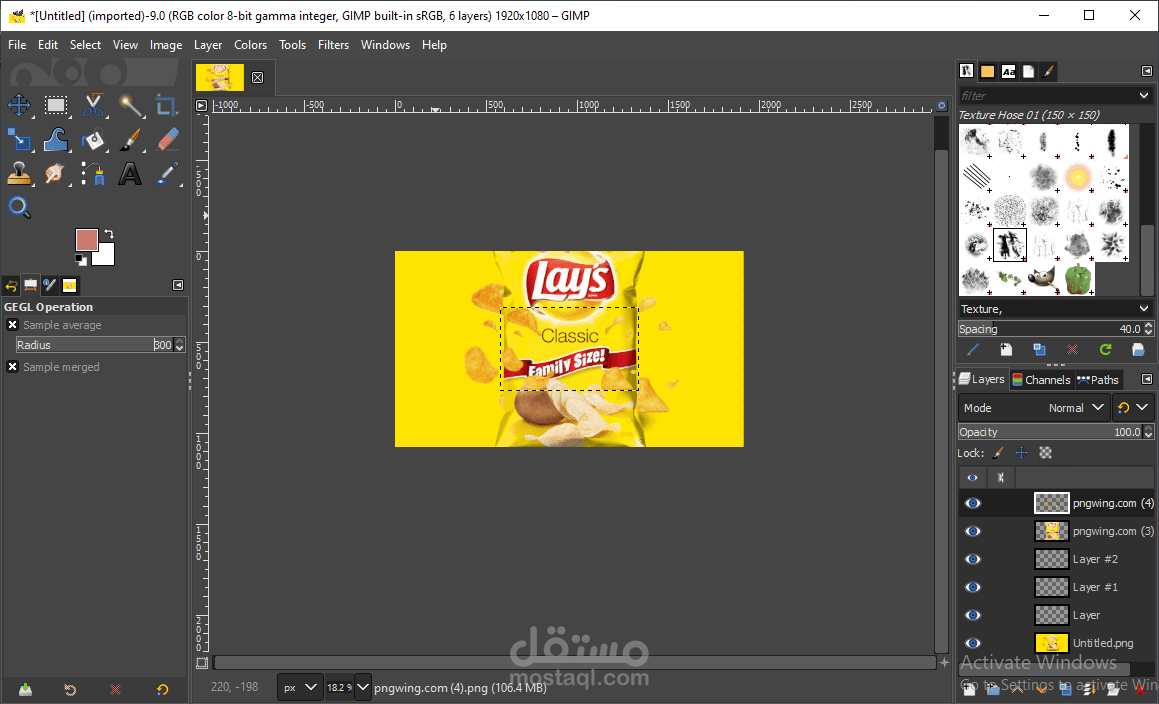Switch to the Channels tab

tap(1041, 379)
